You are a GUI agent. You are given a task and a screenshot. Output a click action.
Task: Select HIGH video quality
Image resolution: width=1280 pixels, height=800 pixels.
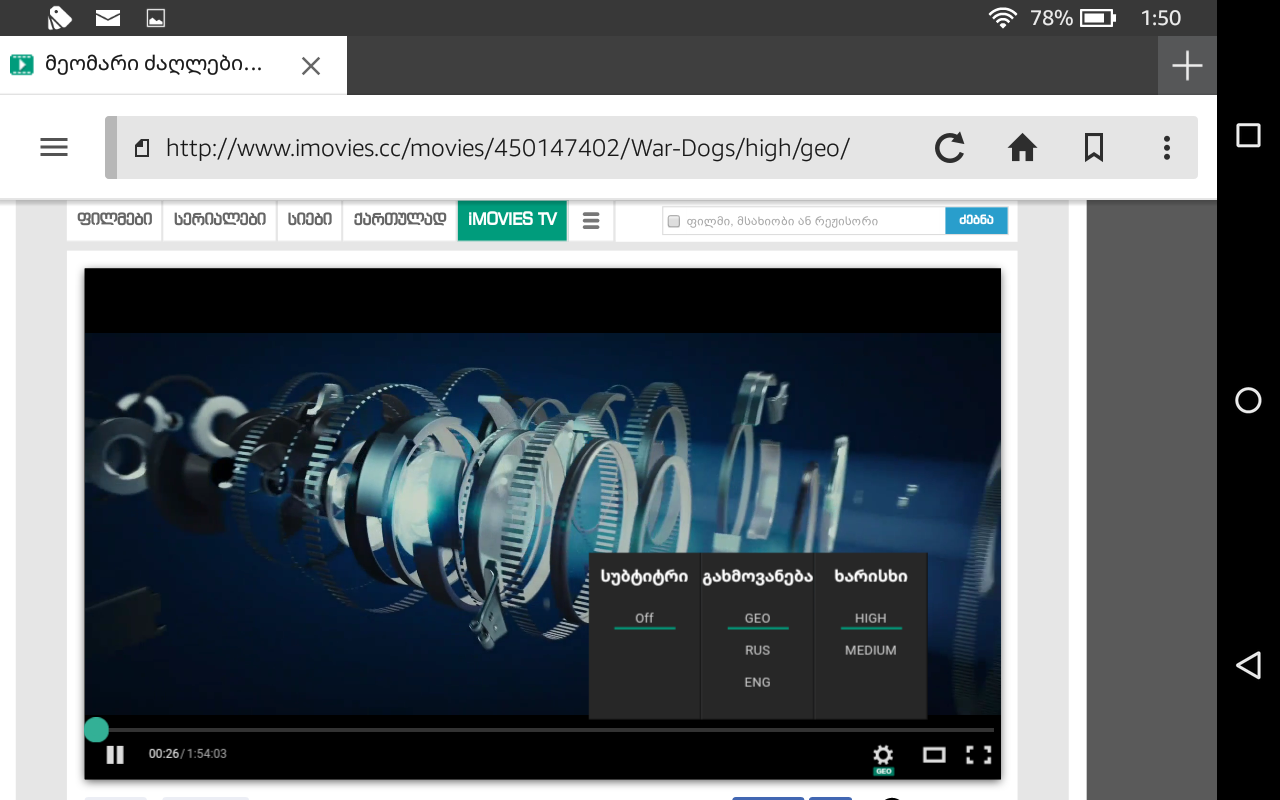[x=871, y=618]
